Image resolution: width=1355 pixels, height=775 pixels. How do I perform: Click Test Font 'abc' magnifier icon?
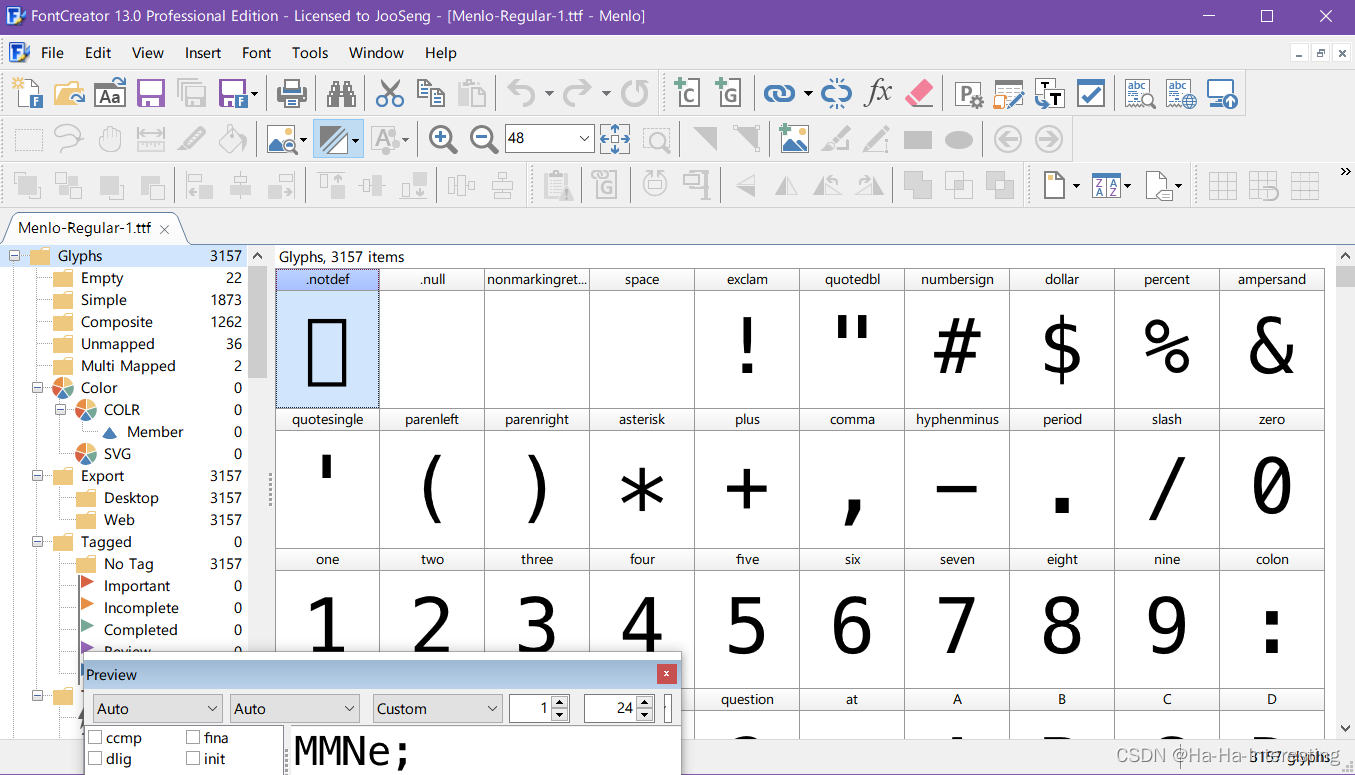pyautogui.click(x=1140, y=93)
